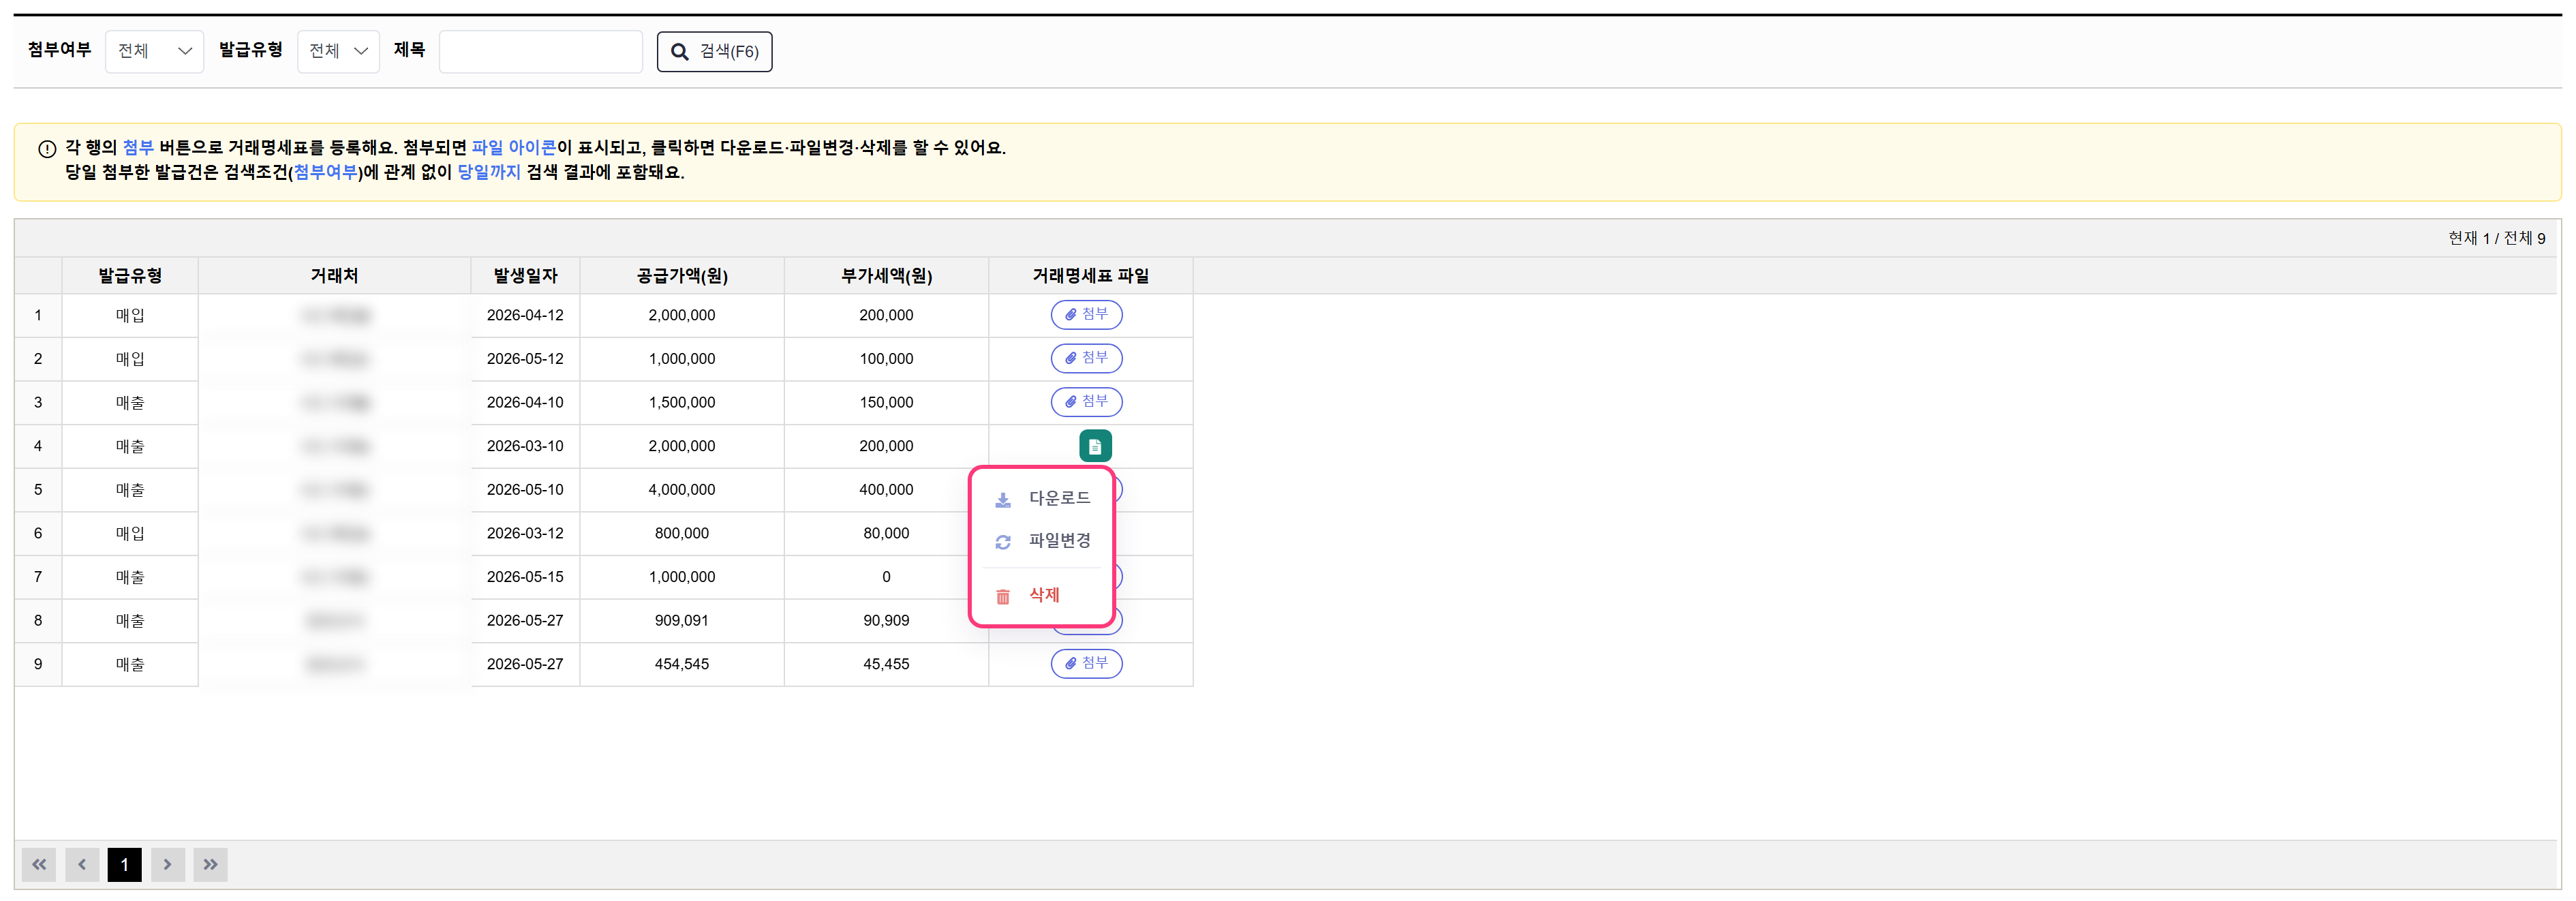
Task: Choose 다운로드 from the popup menu
Action: [1042, 498]
